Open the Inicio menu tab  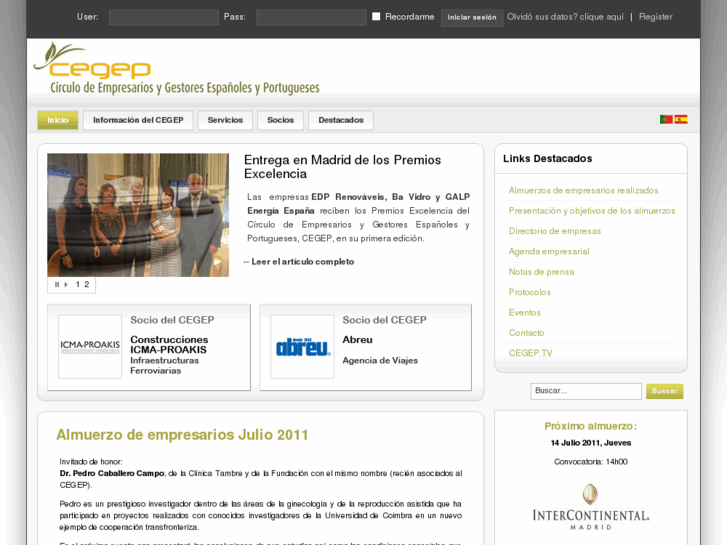(57, 120)
